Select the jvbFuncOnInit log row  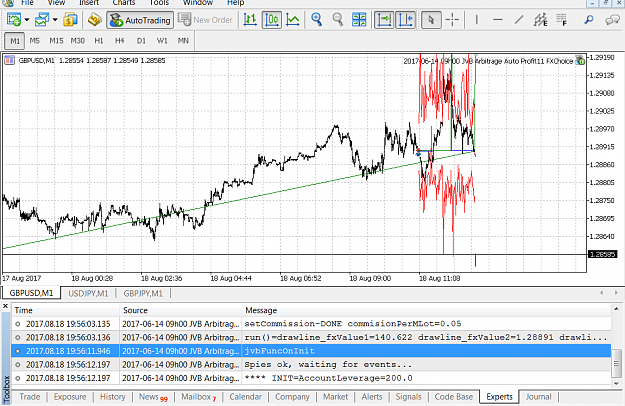click(x=311, y=351)
